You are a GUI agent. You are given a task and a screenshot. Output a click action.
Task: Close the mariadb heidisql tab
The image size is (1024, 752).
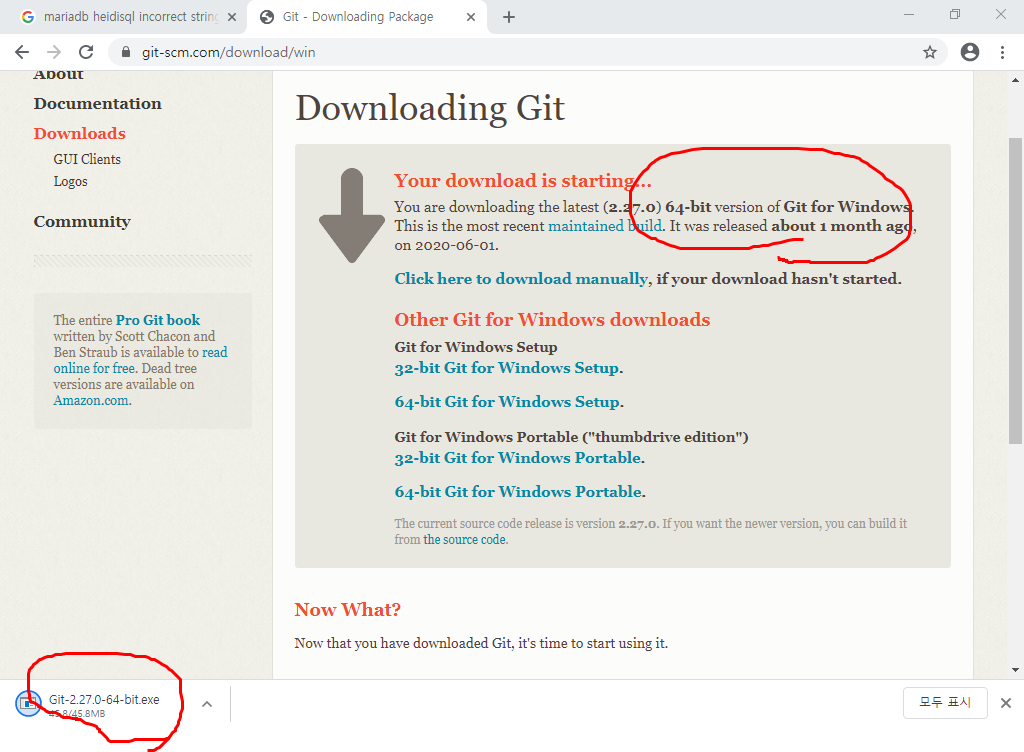click(232, 18)
